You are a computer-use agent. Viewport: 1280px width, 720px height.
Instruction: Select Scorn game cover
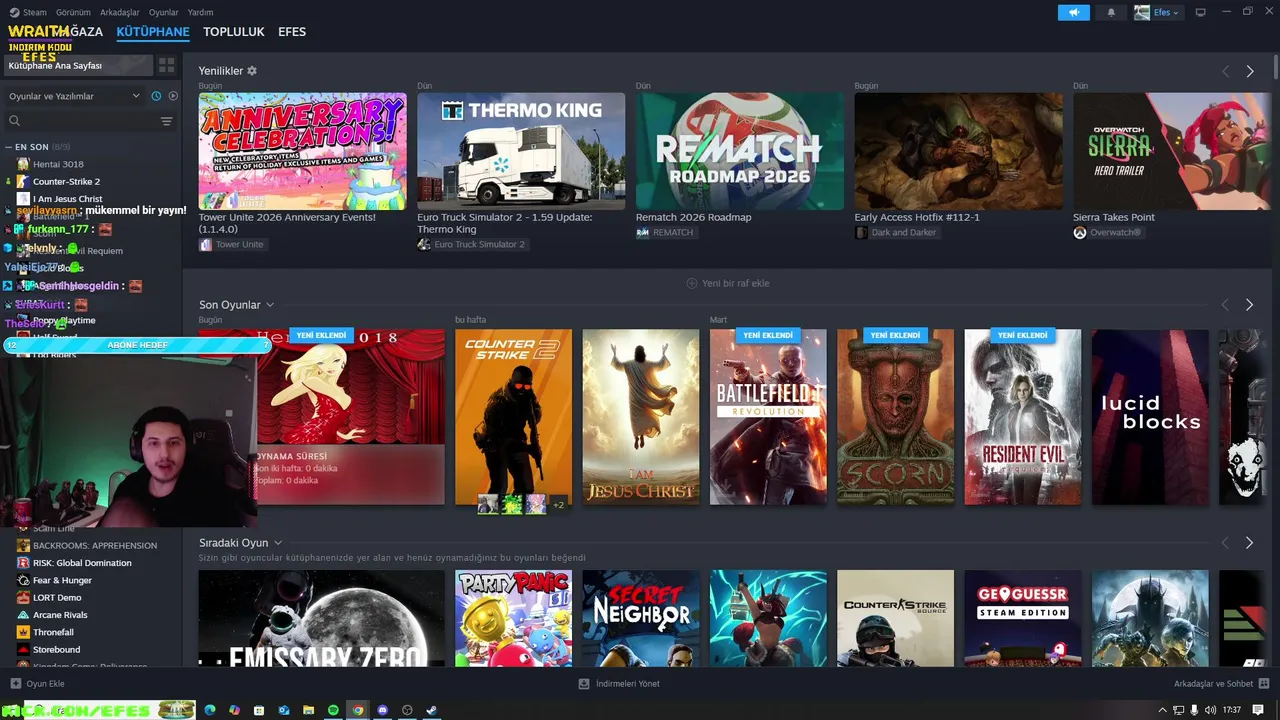896,417
